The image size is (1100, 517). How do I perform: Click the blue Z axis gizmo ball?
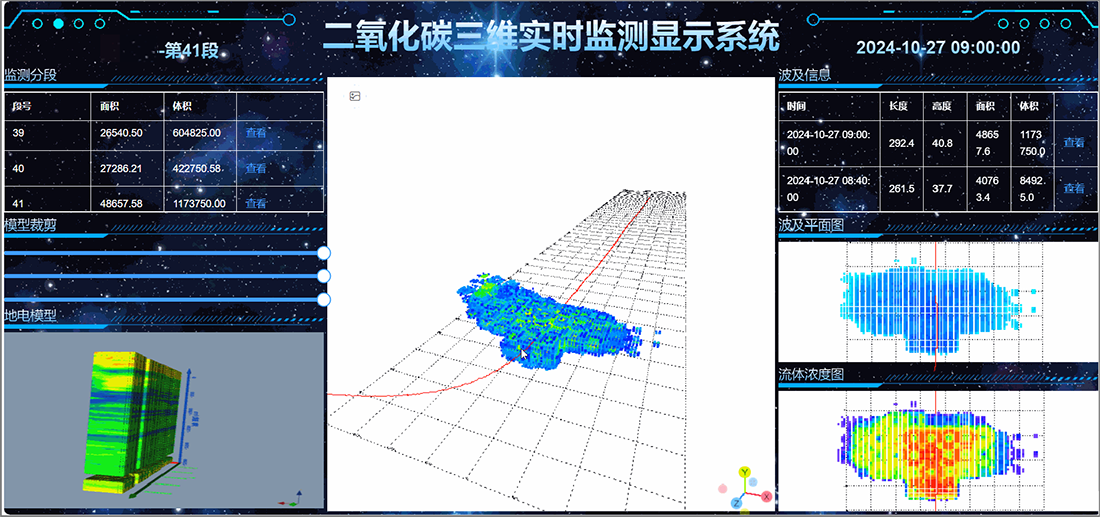736,502
